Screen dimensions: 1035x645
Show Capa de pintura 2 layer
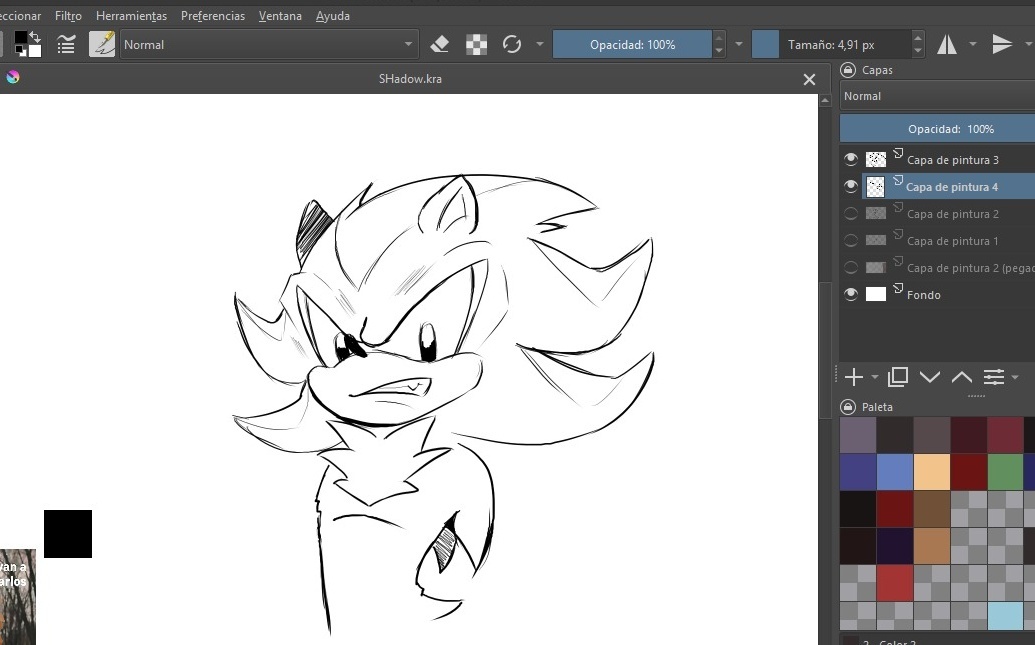click(x=851, y=213)
